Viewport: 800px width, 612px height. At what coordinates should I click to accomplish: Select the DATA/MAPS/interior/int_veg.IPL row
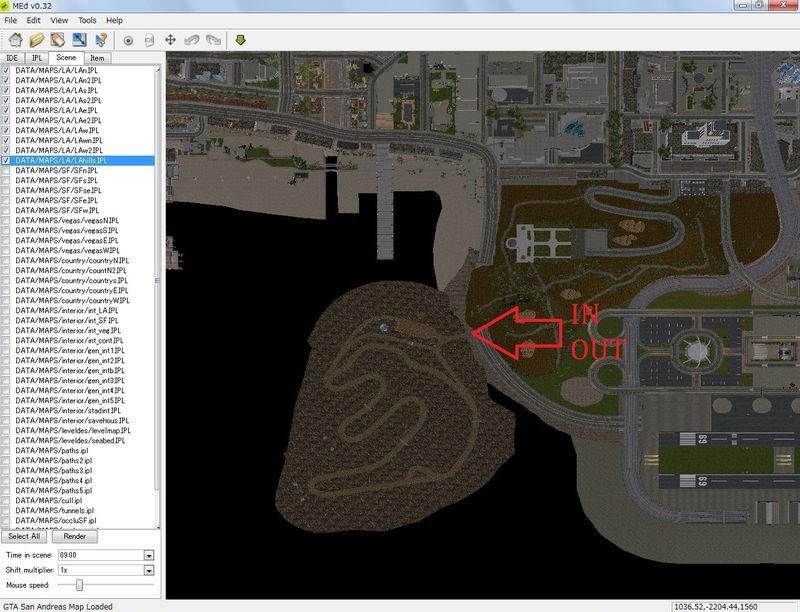79,330
